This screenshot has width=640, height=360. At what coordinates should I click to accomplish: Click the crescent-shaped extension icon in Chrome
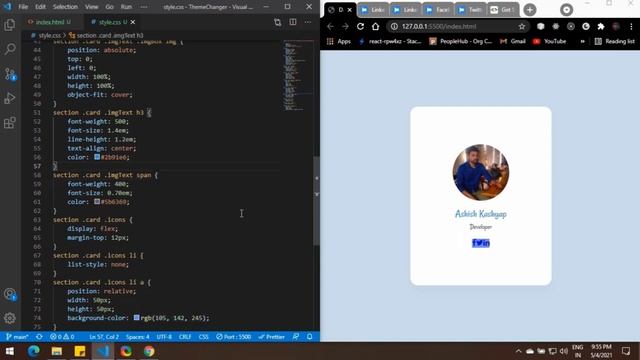pyautogui.click(x=586, y=27)
